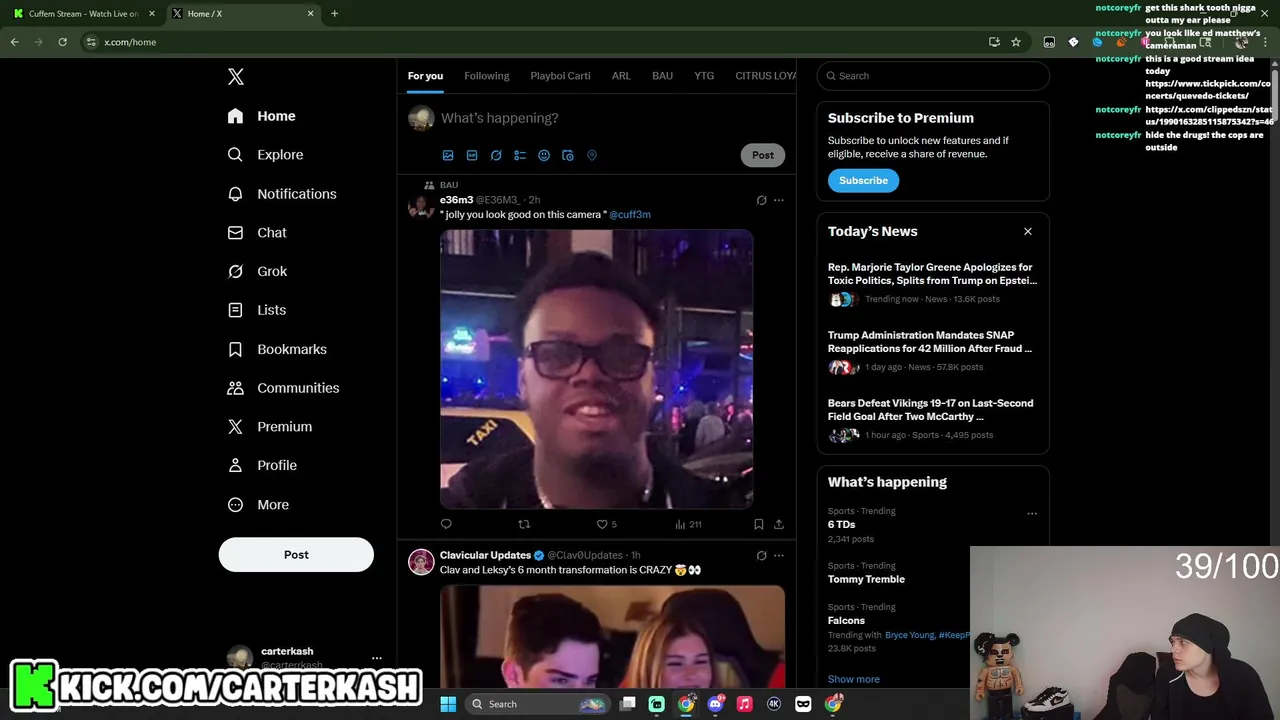Bookmark this page with star icon
The image size is (1280, 720).
click(1016, 42)
